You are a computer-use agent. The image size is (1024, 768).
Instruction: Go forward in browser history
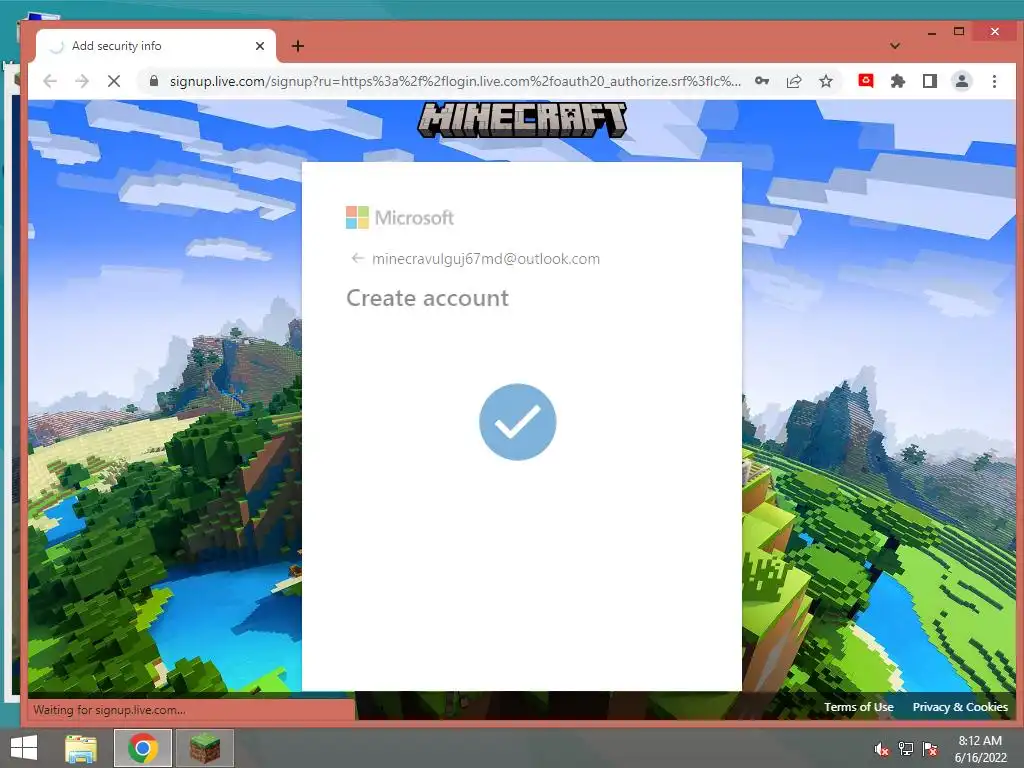82,81
